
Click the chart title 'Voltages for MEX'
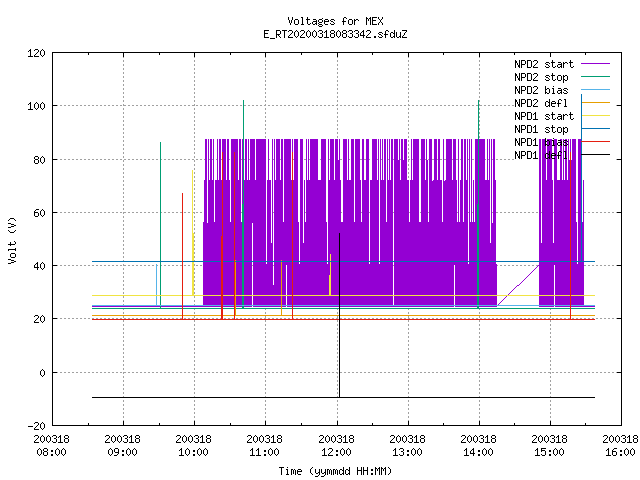point(335,21)
